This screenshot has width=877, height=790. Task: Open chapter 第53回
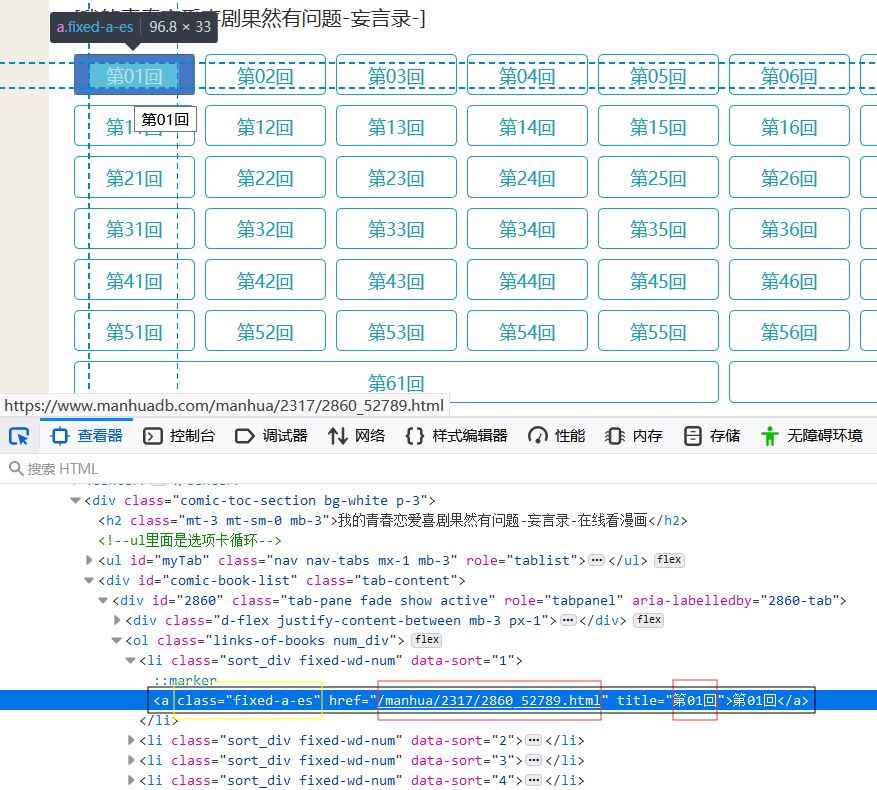[396, 331]
